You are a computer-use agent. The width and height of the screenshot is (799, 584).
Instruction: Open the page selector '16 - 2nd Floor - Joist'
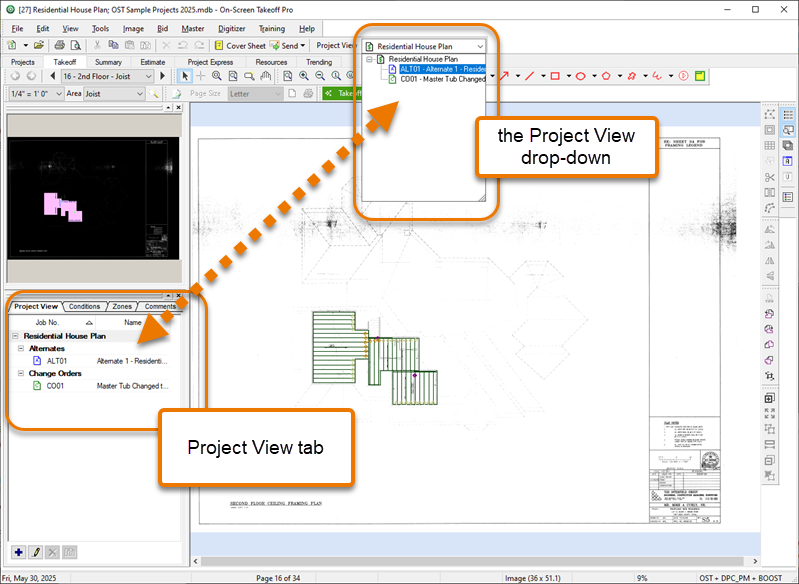pos(107,76)
